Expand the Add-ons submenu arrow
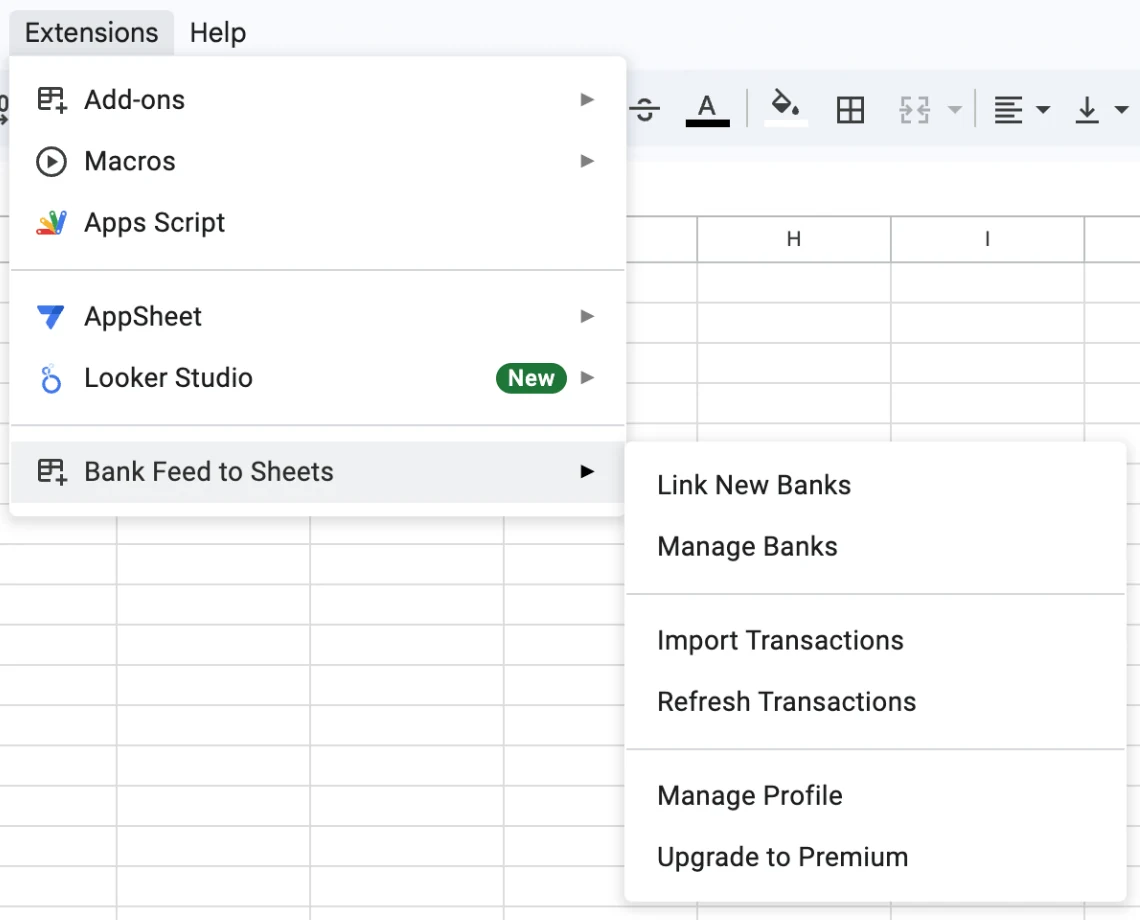Image resolution: width=1140 pixels, height=920 pixels. tap(587, 100)
